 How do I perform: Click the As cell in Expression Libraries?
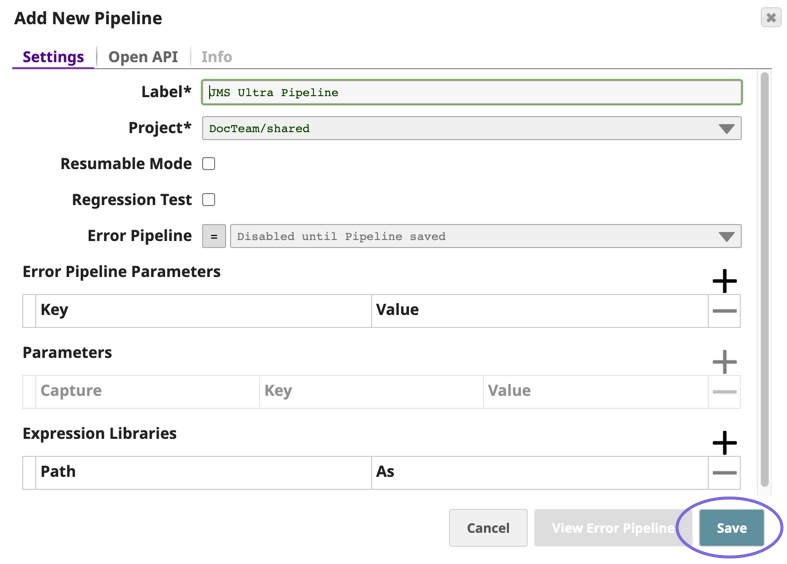coord(540,472)
